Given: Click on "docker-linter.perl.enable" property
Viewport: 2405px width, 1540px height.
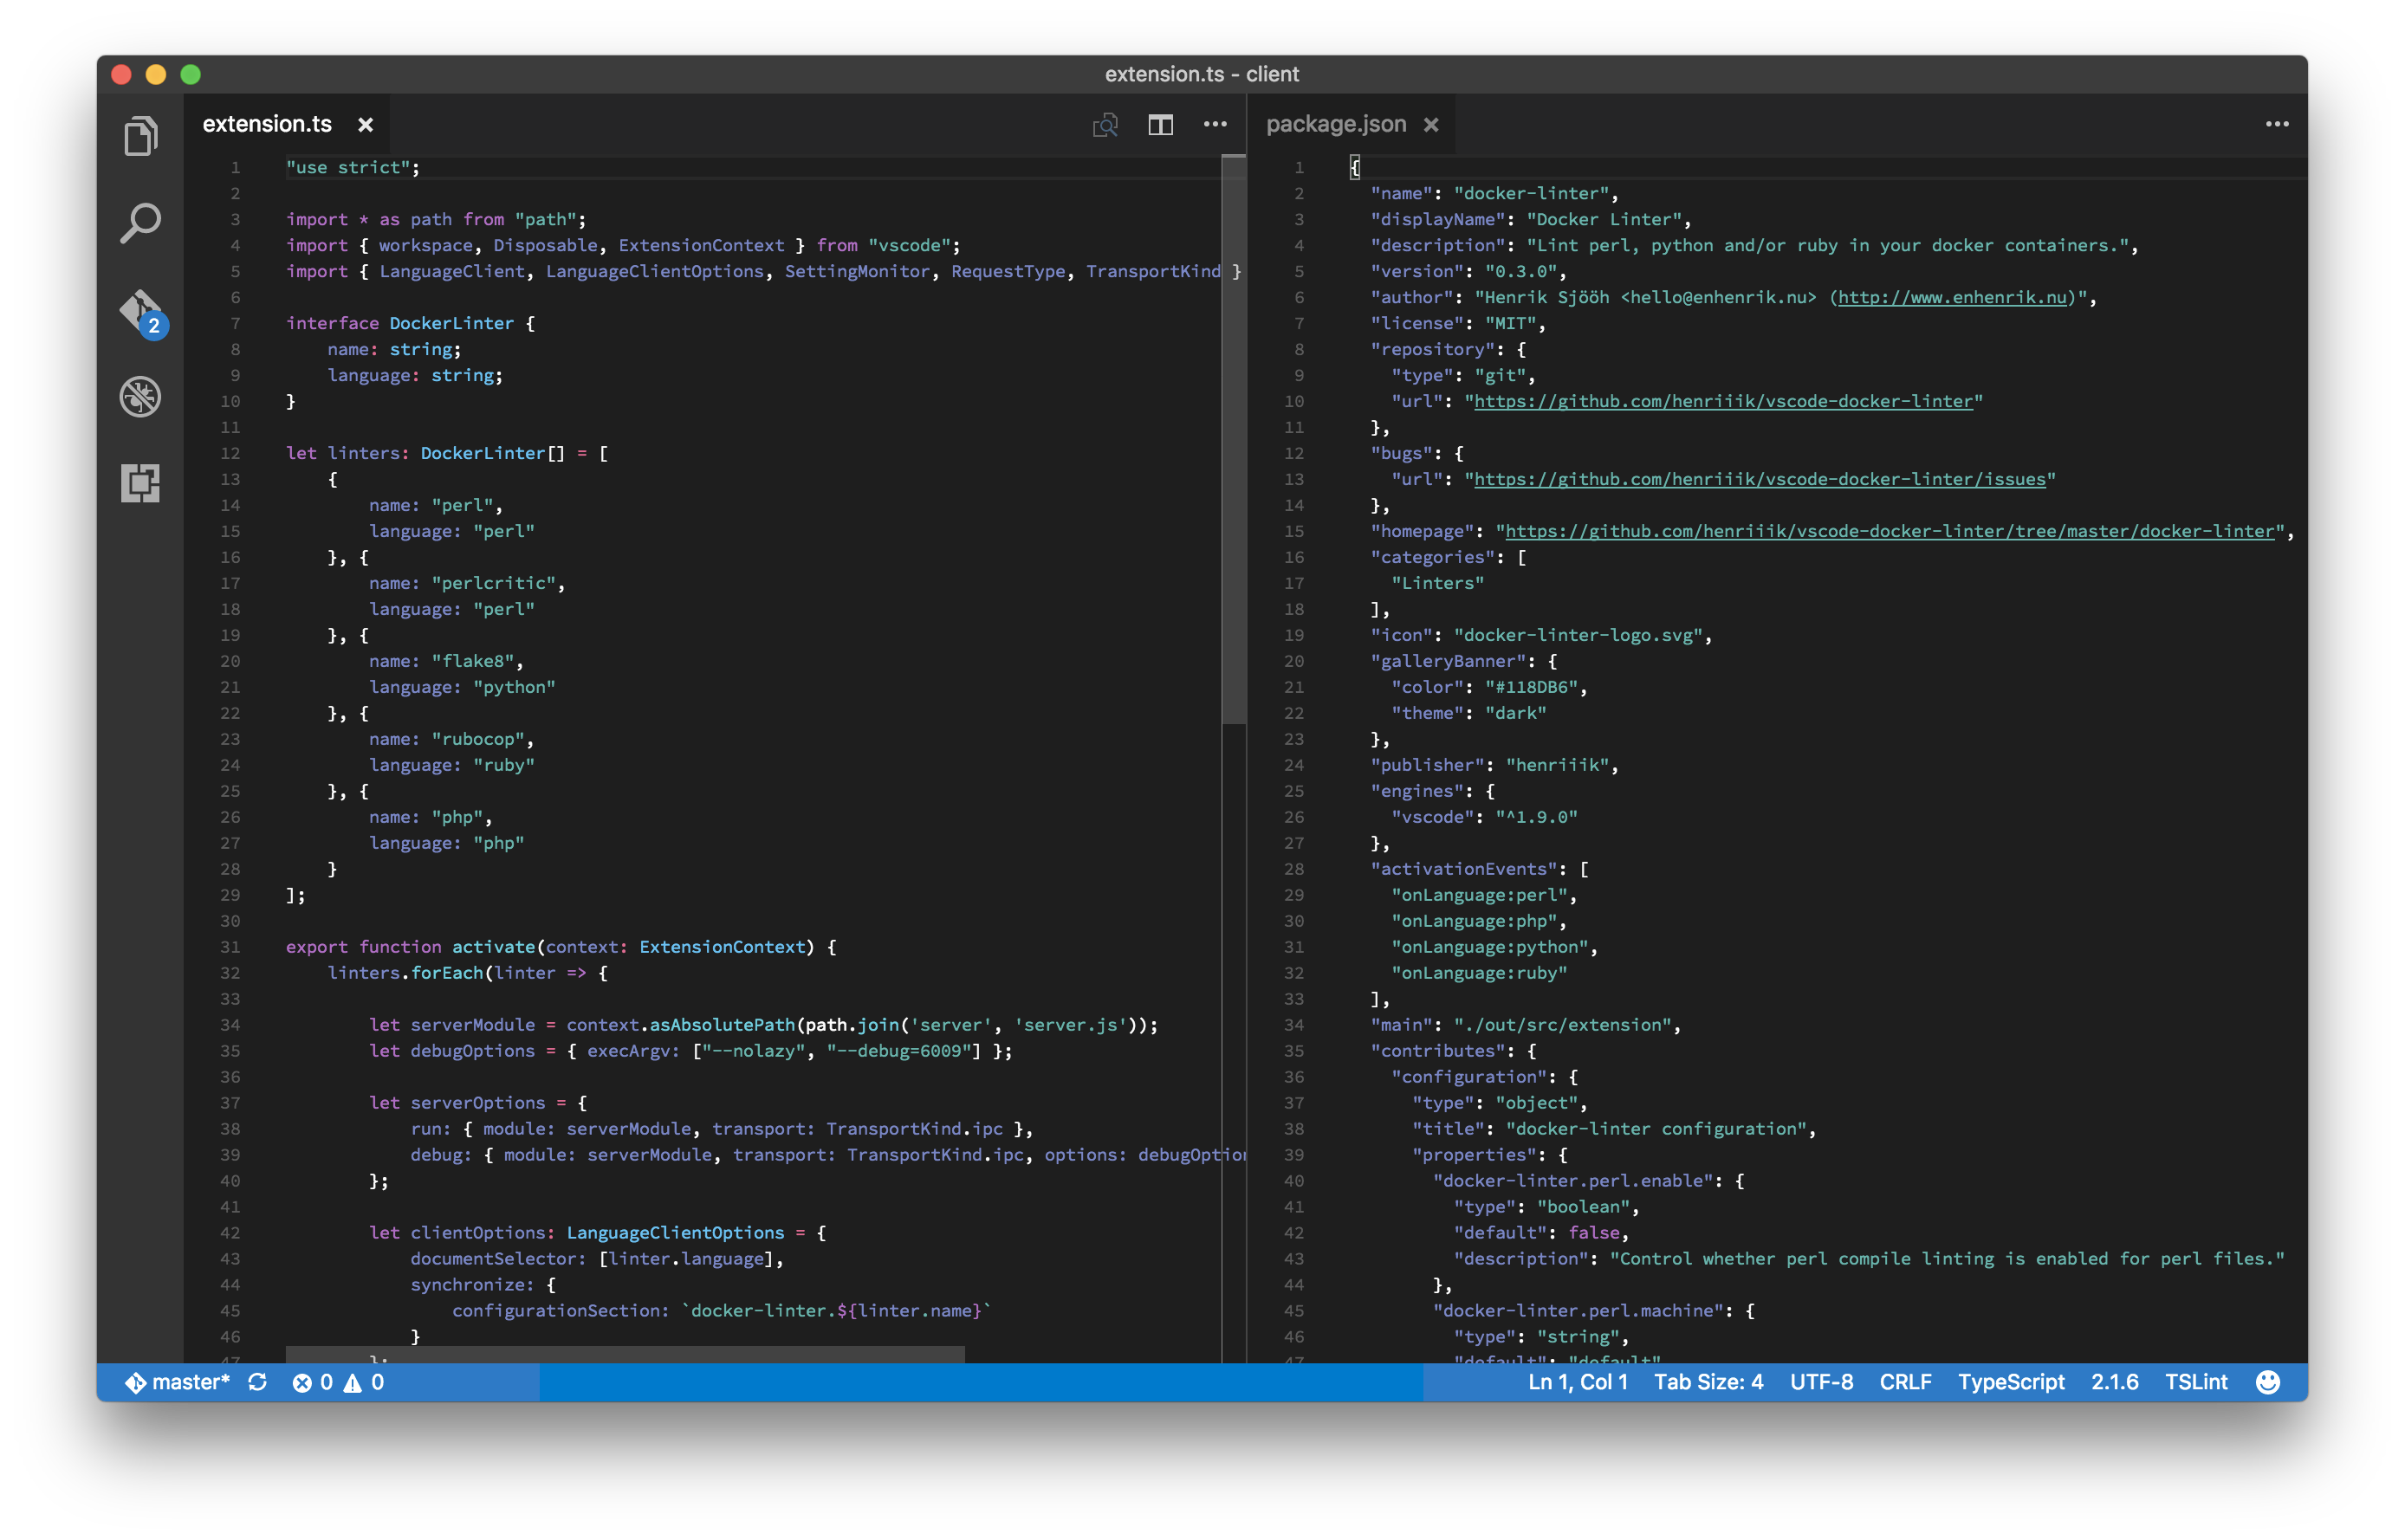Looking at the screenshot, I should coord(1573,1181).
